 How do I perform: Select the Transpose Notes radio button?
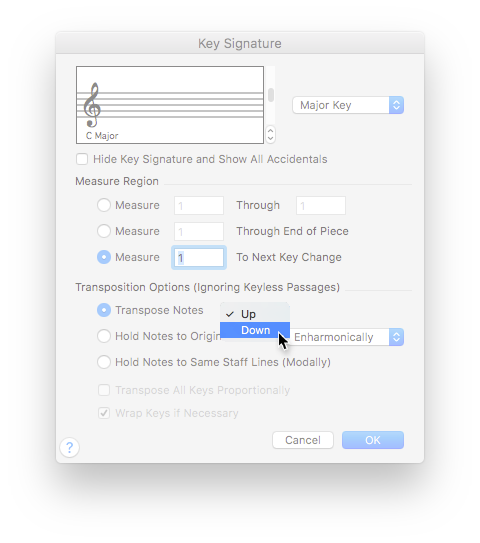(104, 310)
